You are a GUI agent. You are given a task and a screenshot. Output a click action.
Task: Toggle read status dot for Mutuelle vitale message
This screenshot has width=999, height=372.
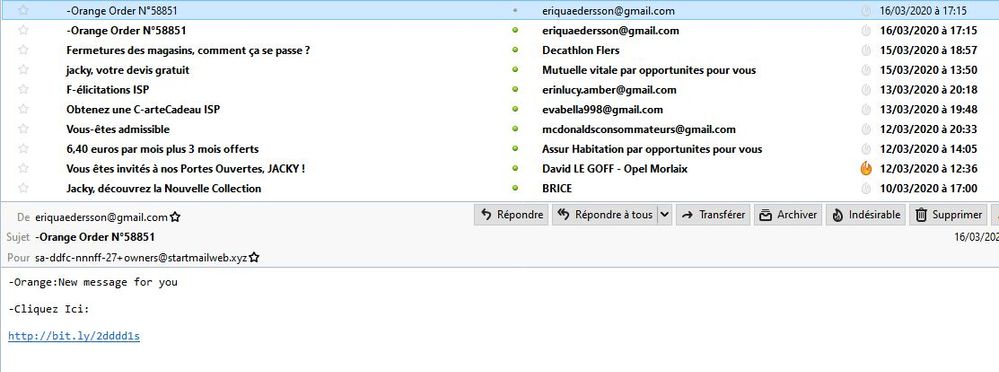515,70
